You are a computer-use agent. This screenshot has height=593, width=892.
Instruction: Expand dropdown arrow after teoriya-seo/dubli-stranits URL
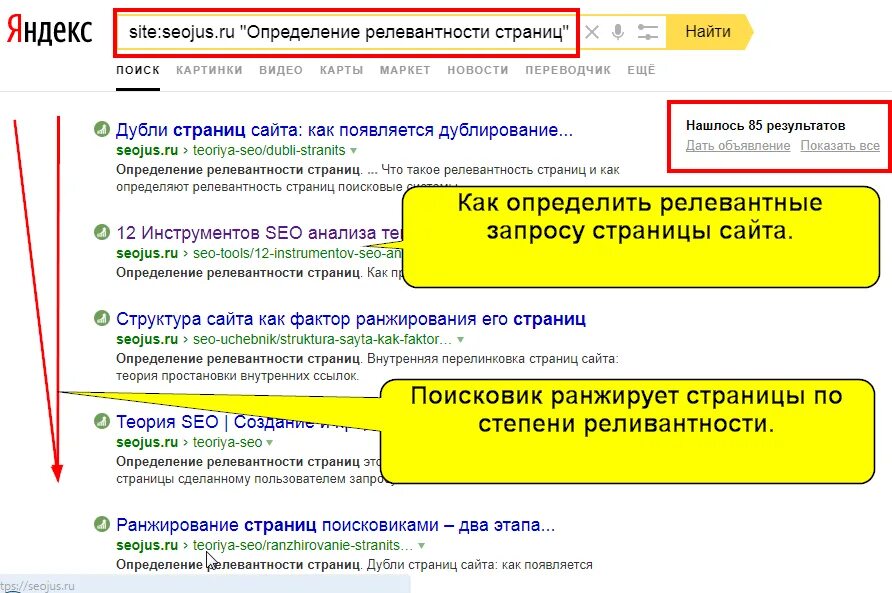pos(353,151)
